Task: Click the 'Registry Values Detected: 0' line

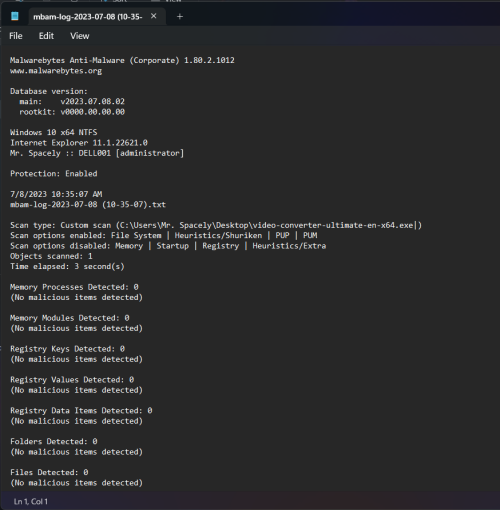Action: 72,380
